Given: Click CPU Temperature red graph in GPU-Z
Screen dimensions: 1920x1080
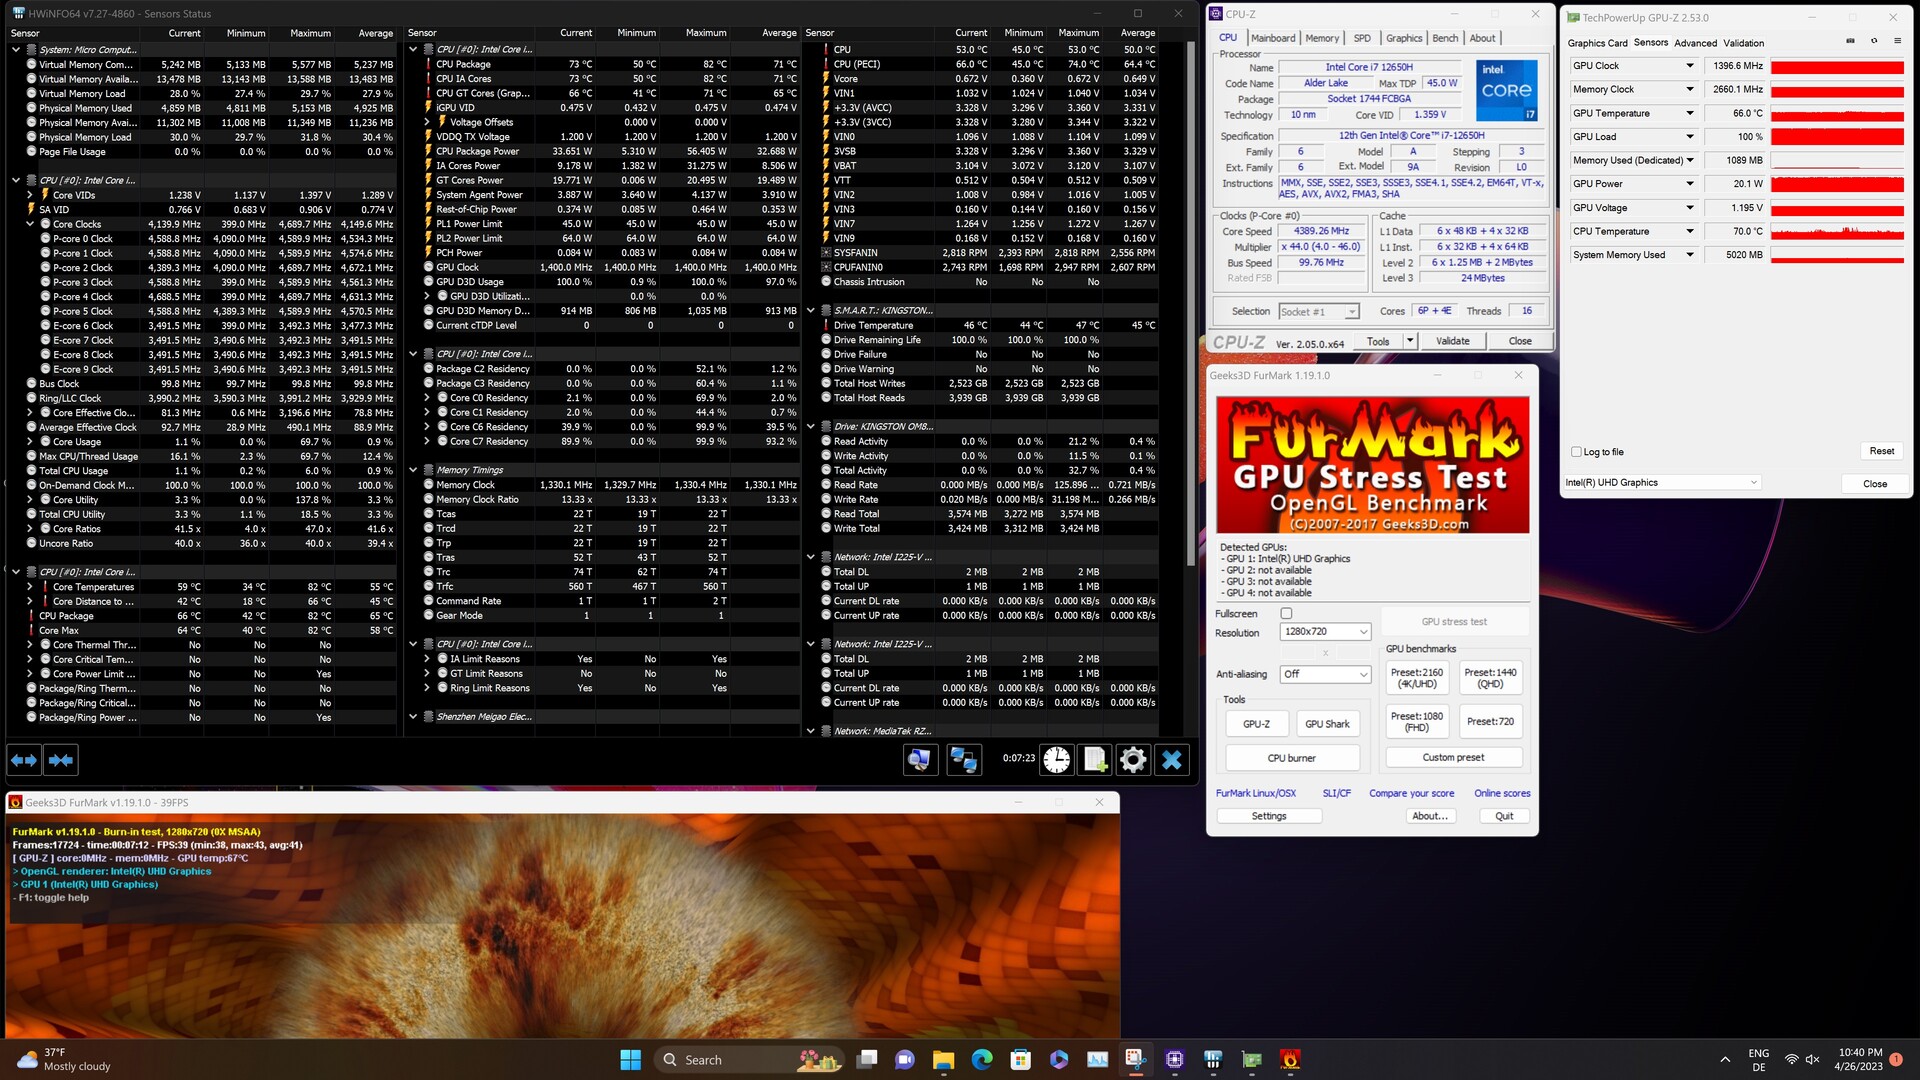Looking at the screenshot, I should click(1837, 231).
